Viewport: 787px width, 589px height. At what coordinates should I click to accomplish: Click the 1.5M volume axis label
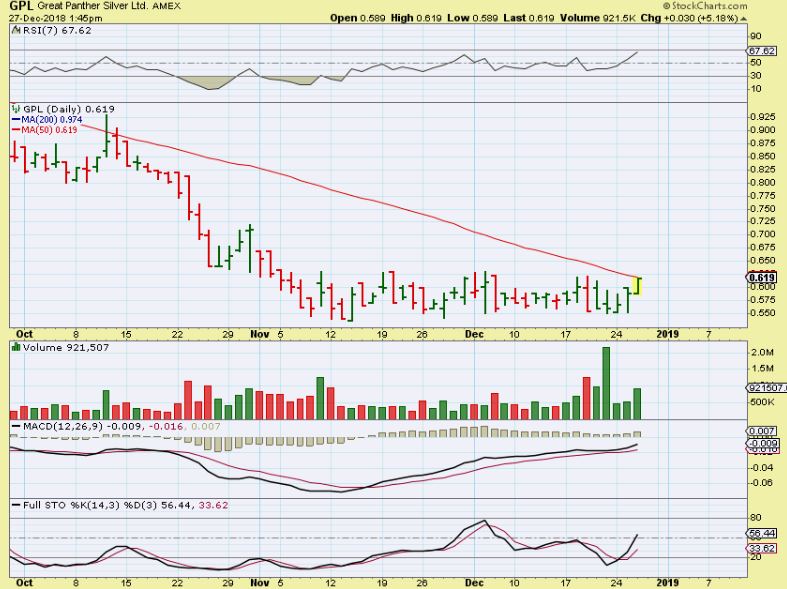pyautogui.click(x=762, y=368)
